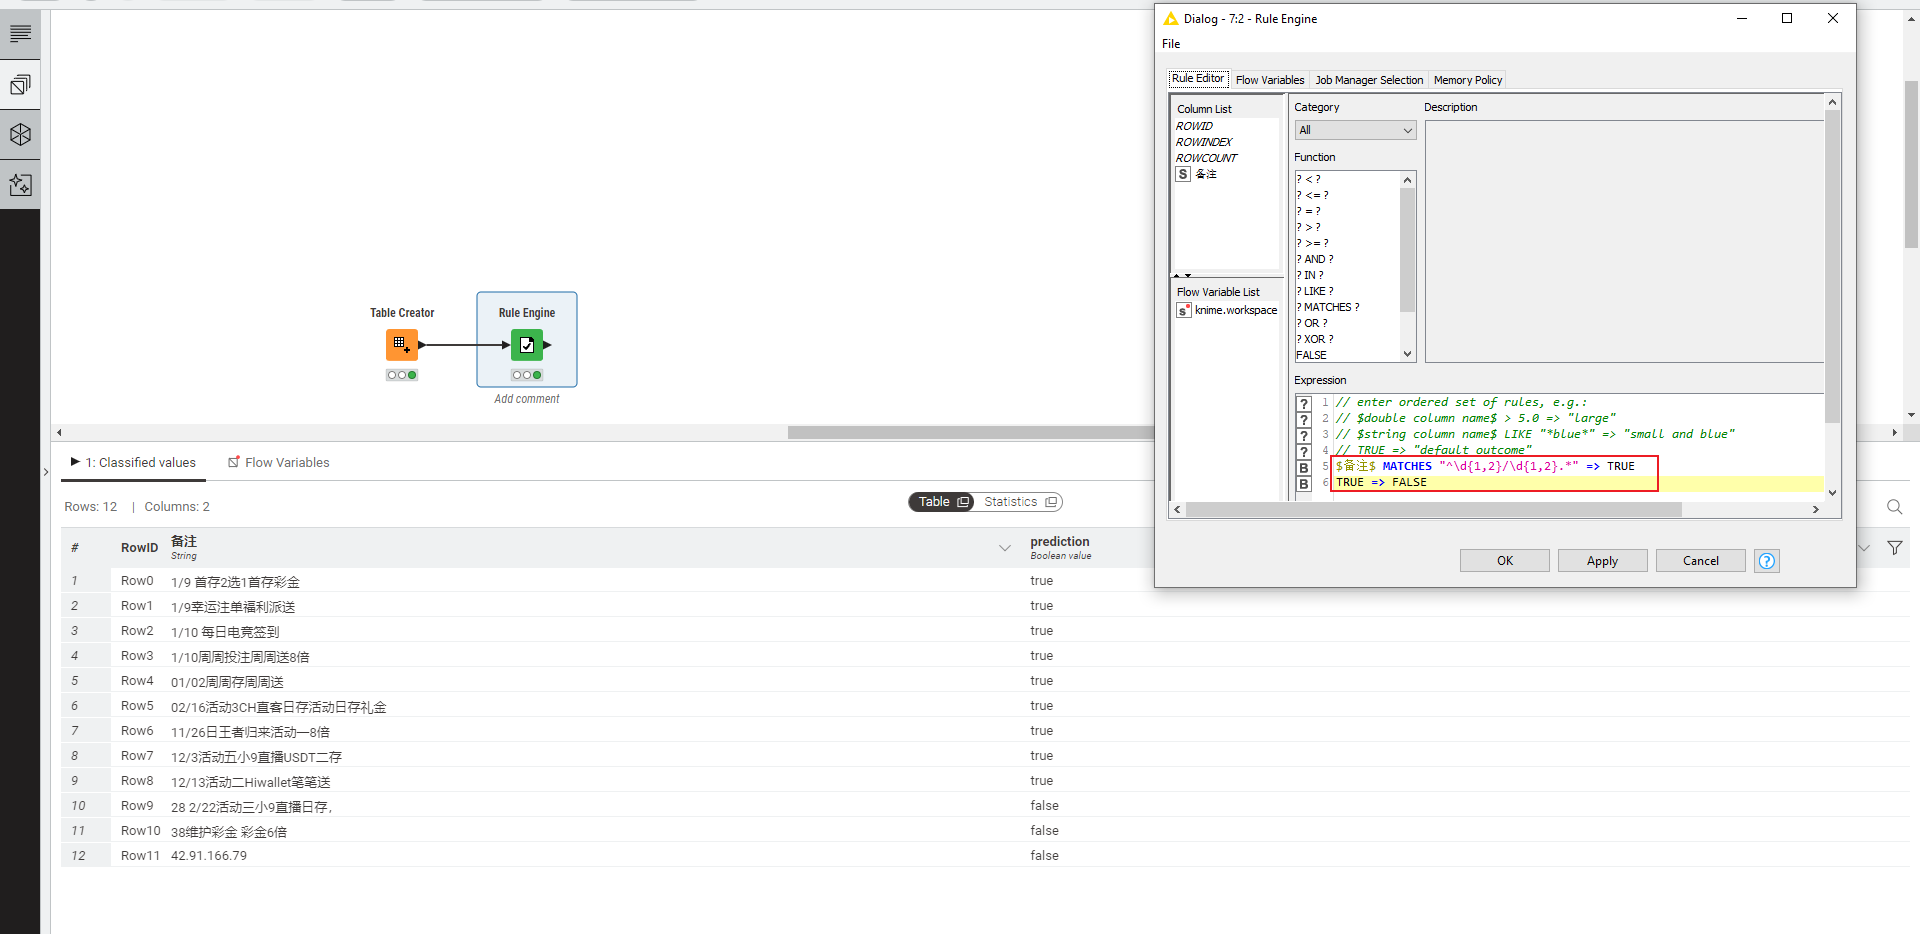Switch output view to Statistics

tap(1019, 502)
